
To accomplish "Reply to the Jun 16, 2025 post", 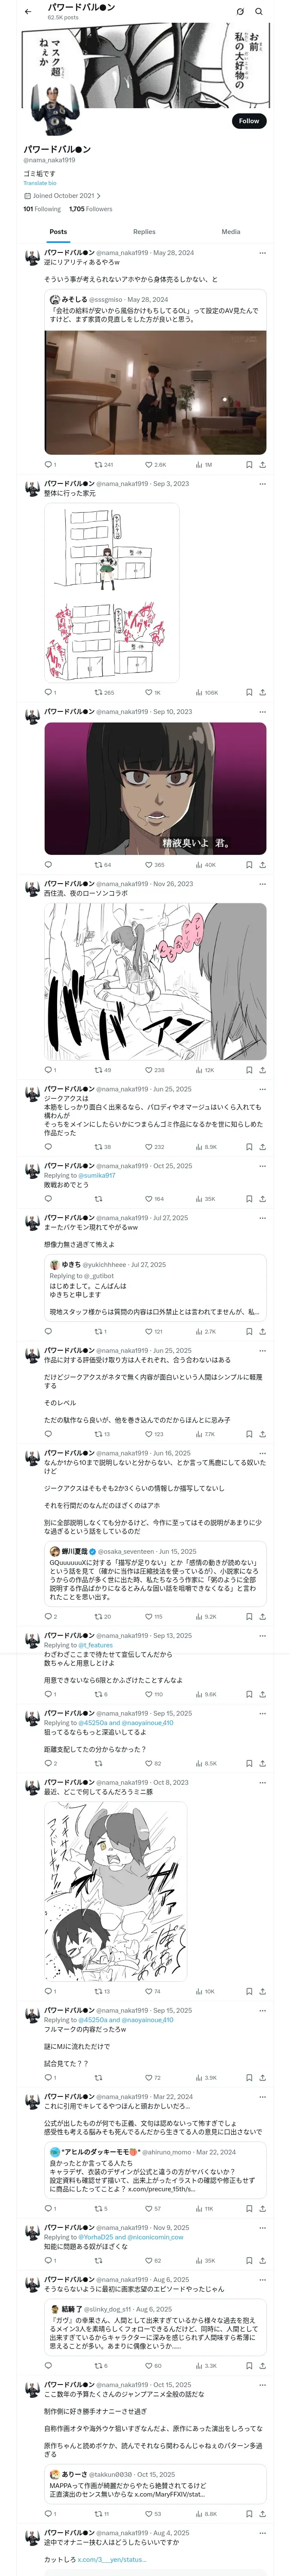I will point(48,1616).
